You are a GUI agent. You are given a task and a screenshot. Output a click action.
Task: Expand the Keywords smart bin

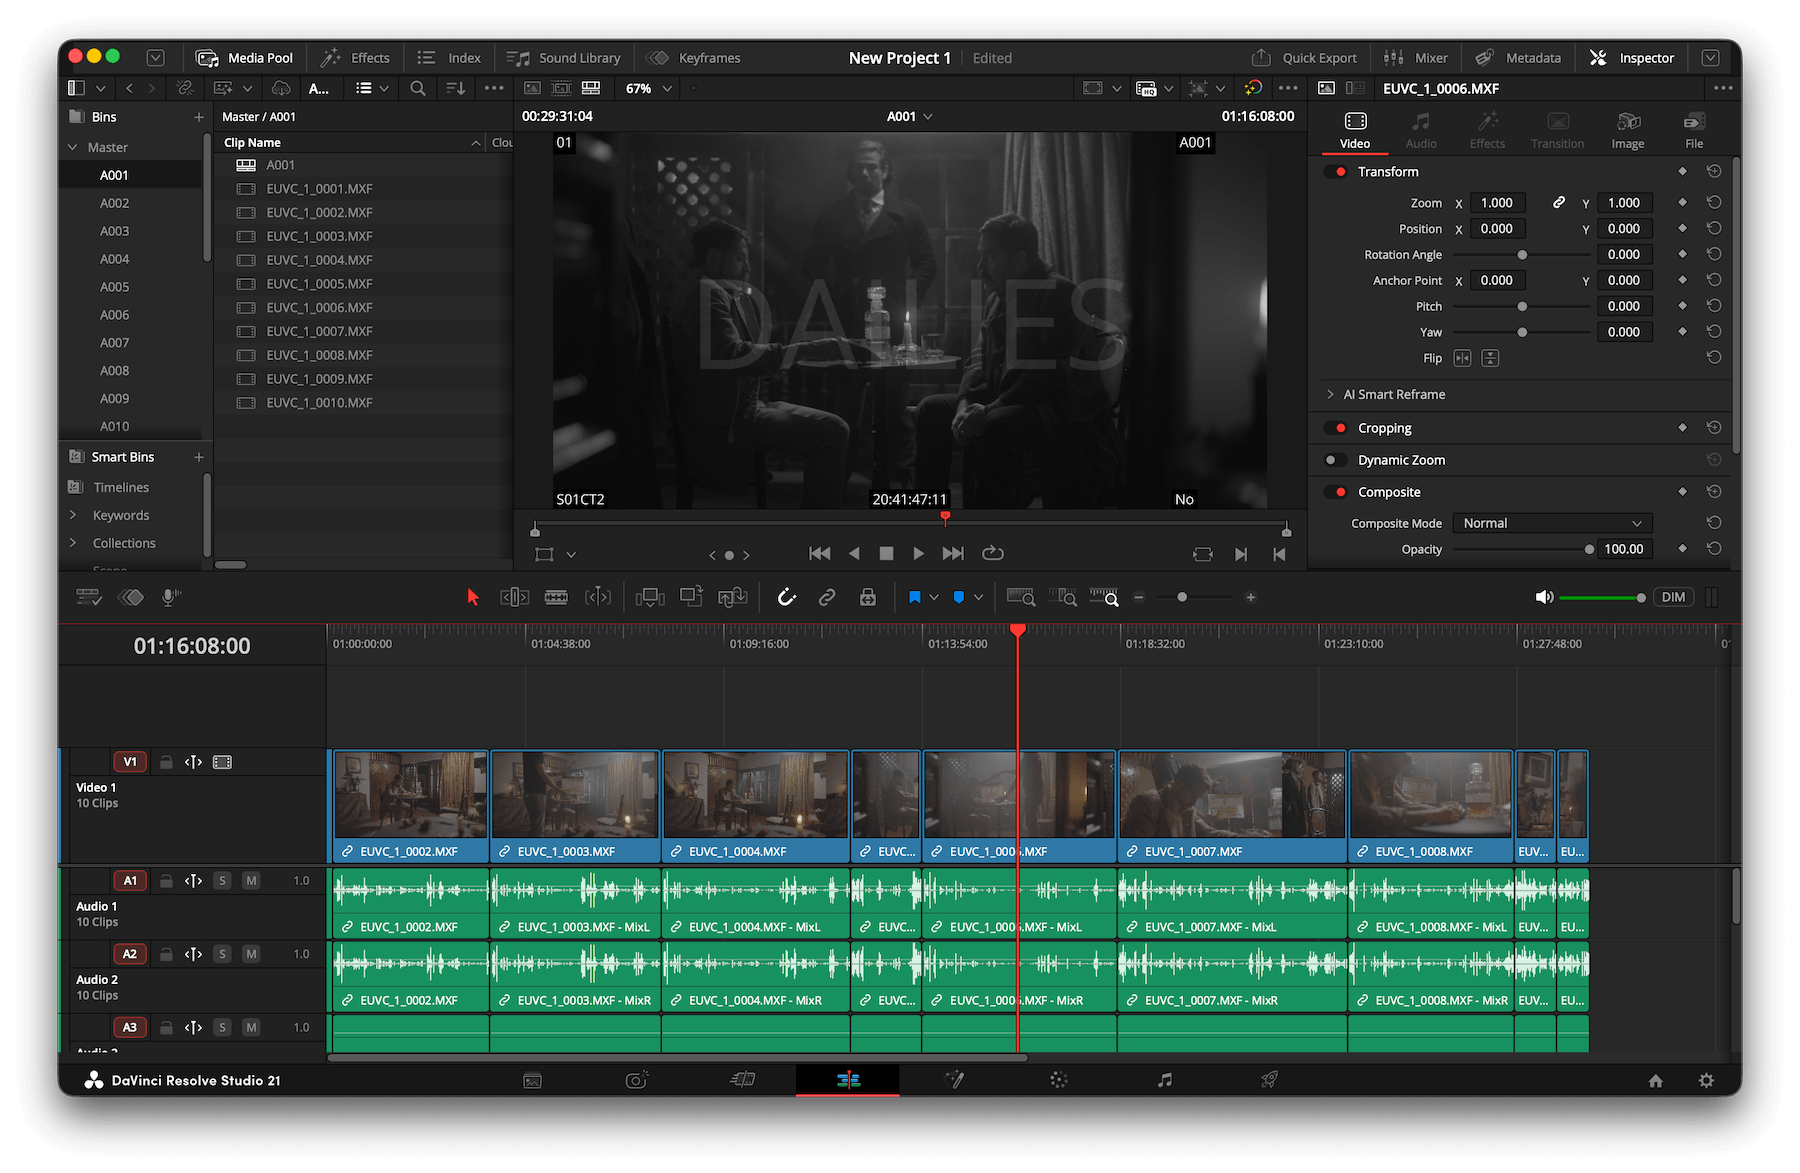pyautogui.click(x=72, y=515)
